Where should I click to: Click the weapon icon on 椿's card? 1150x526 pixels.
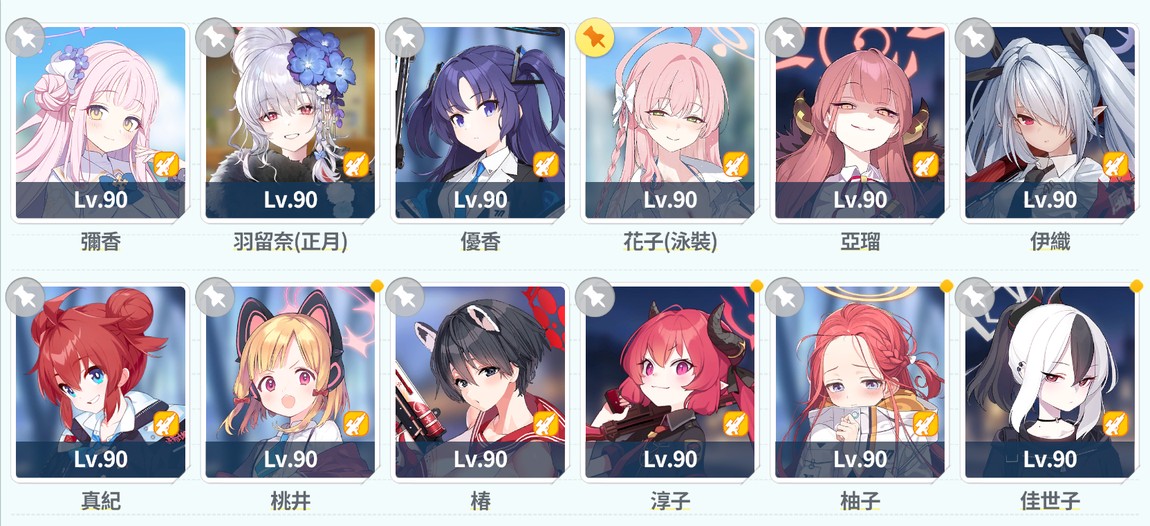click(546, 424)
